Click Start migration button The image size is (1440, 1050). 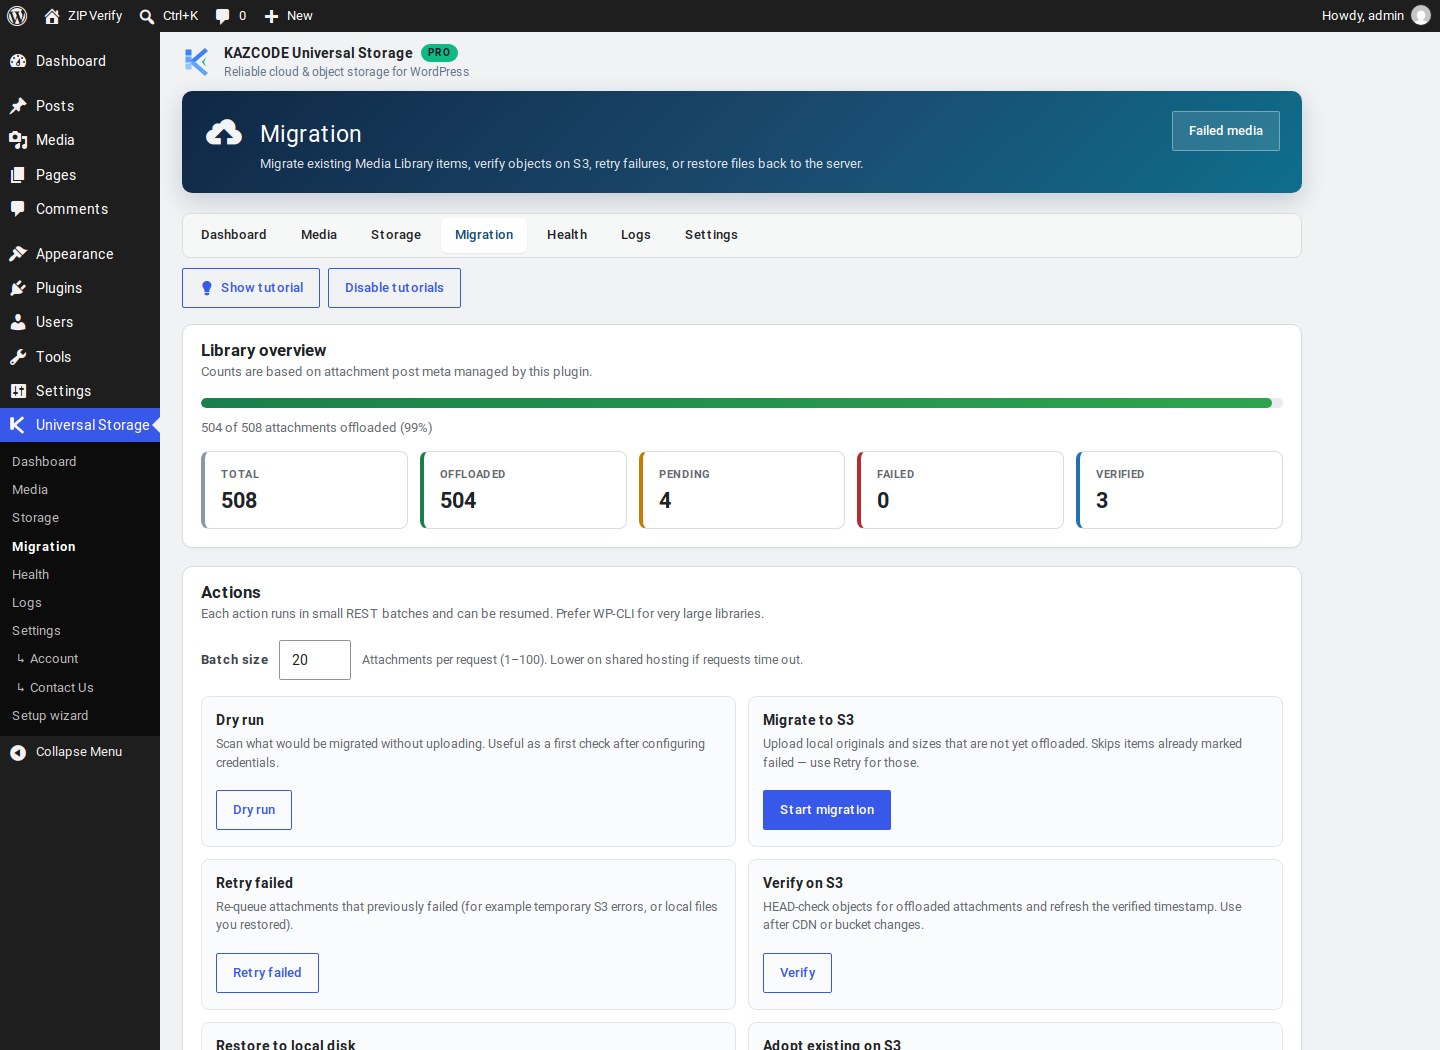[x=827, y=810]
